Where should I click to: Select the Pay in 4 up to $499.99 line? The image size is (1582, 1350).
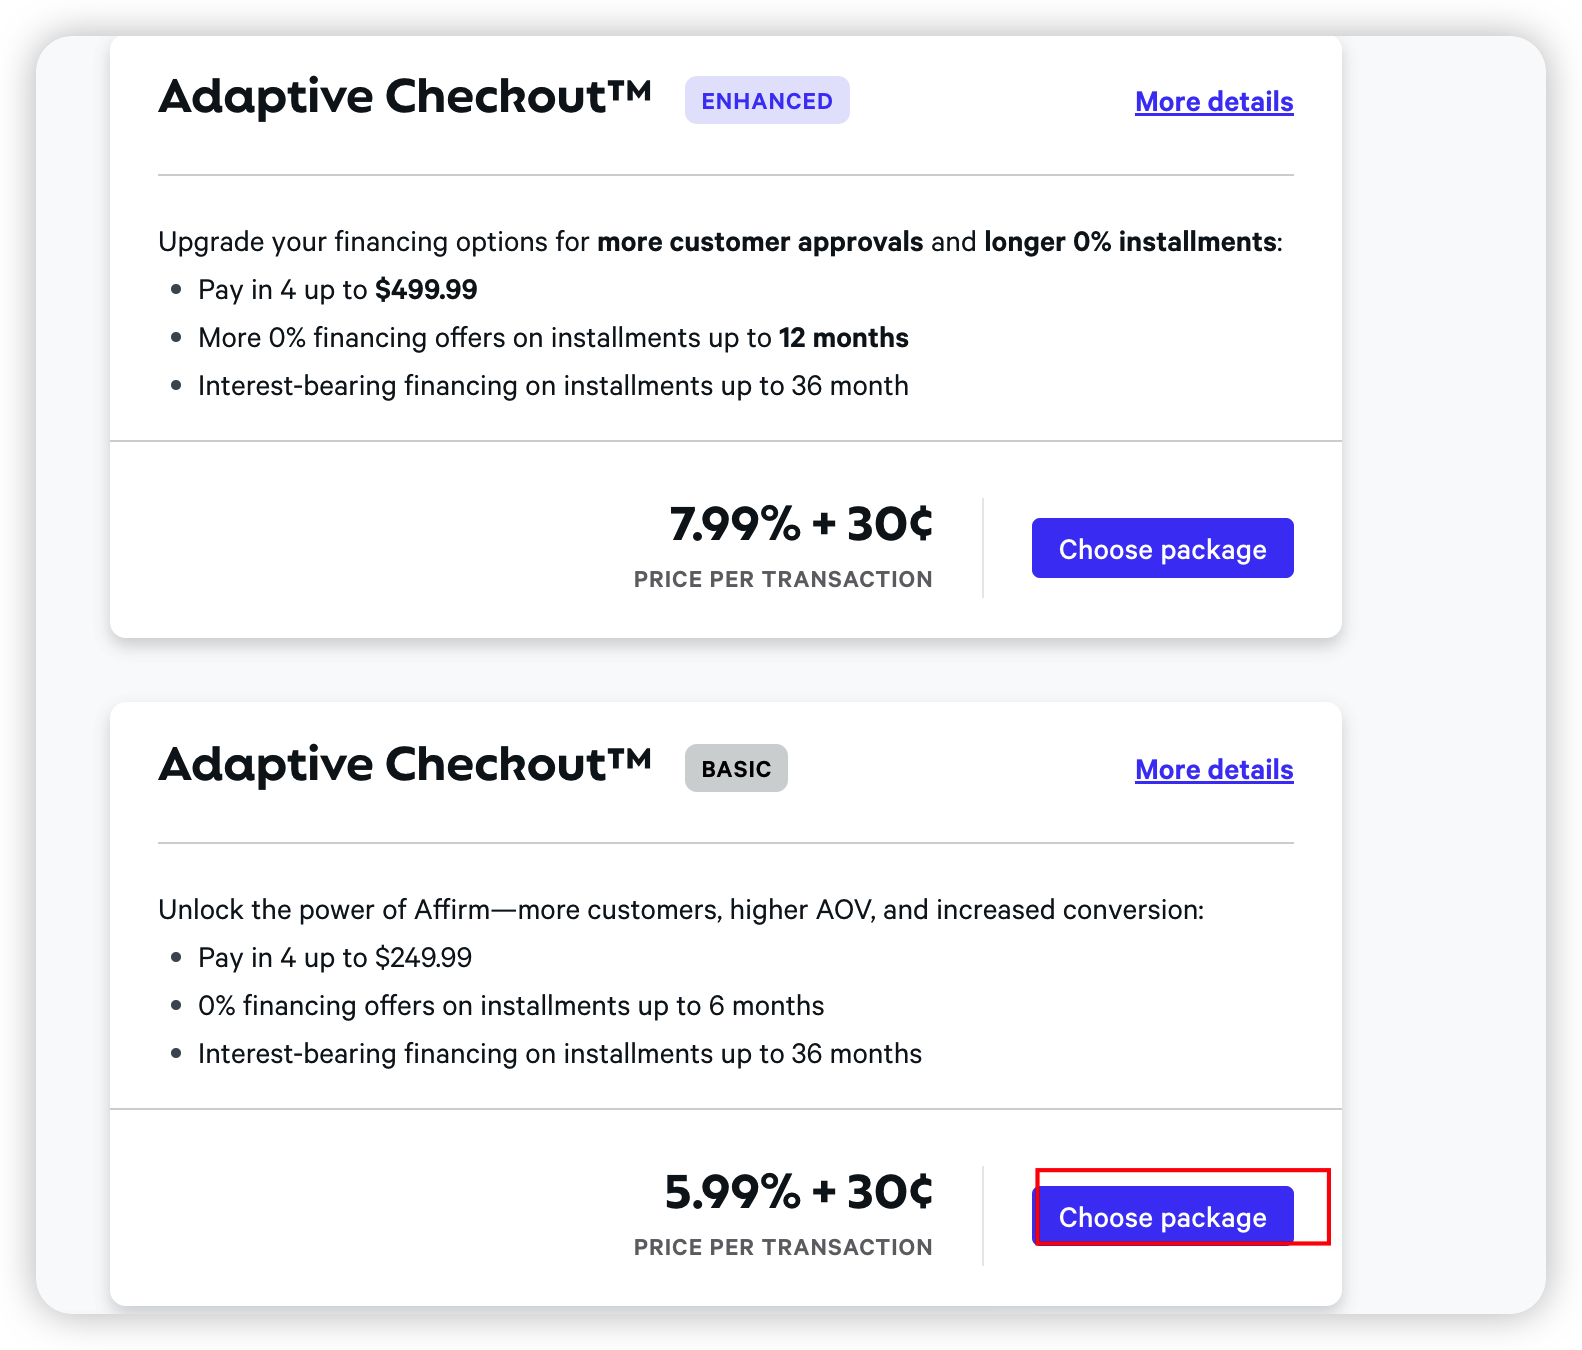click(337, 290)
